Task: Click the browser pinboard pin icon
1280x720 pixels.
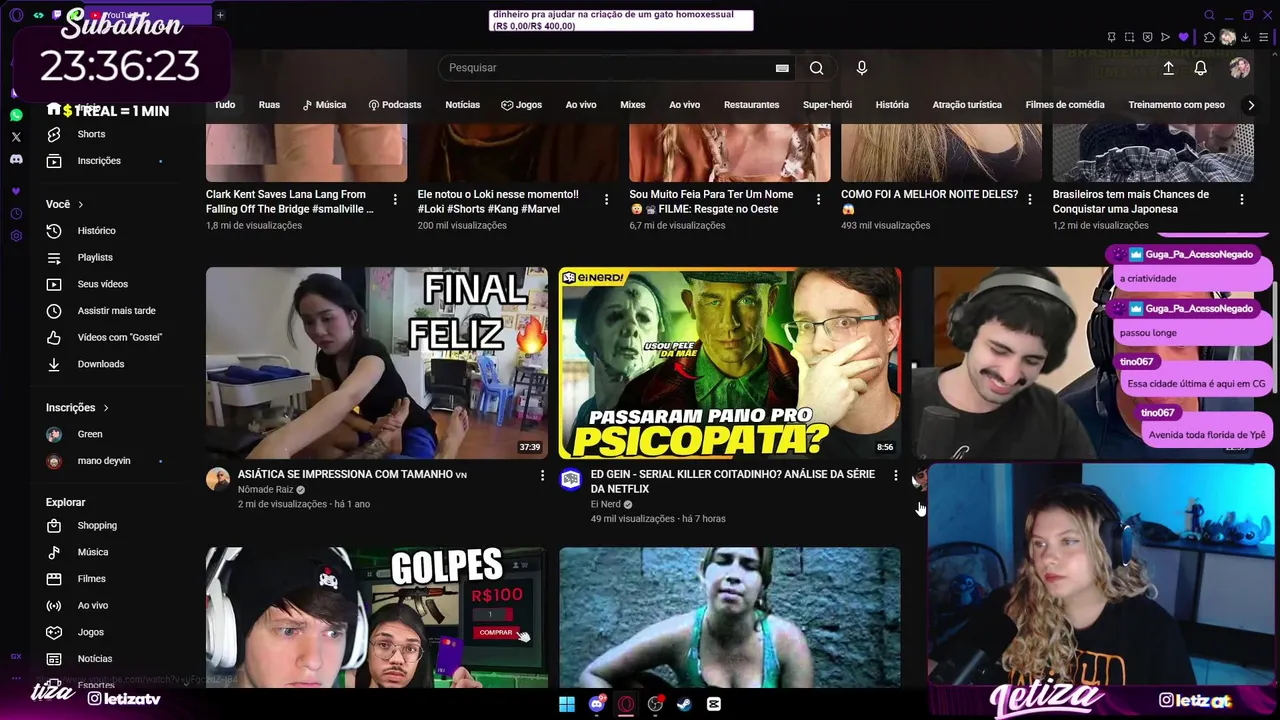Action: [x=1111, y=37]
